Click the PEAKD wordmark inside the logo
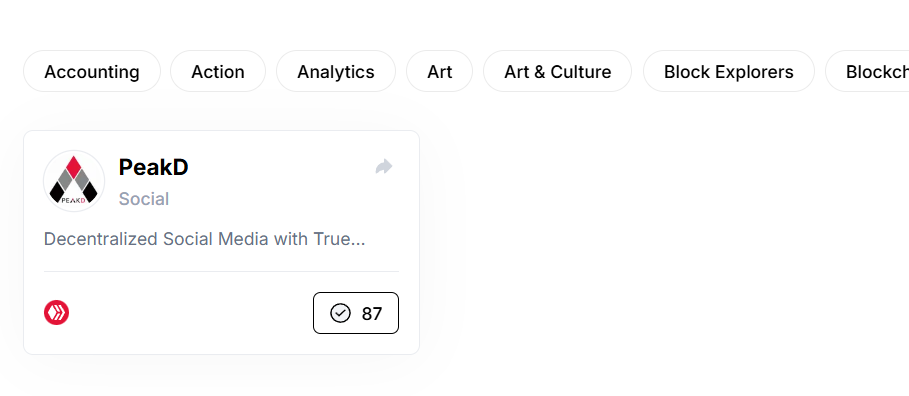The width and height of the screenshot is (909, 396). (x=74, y=201)
